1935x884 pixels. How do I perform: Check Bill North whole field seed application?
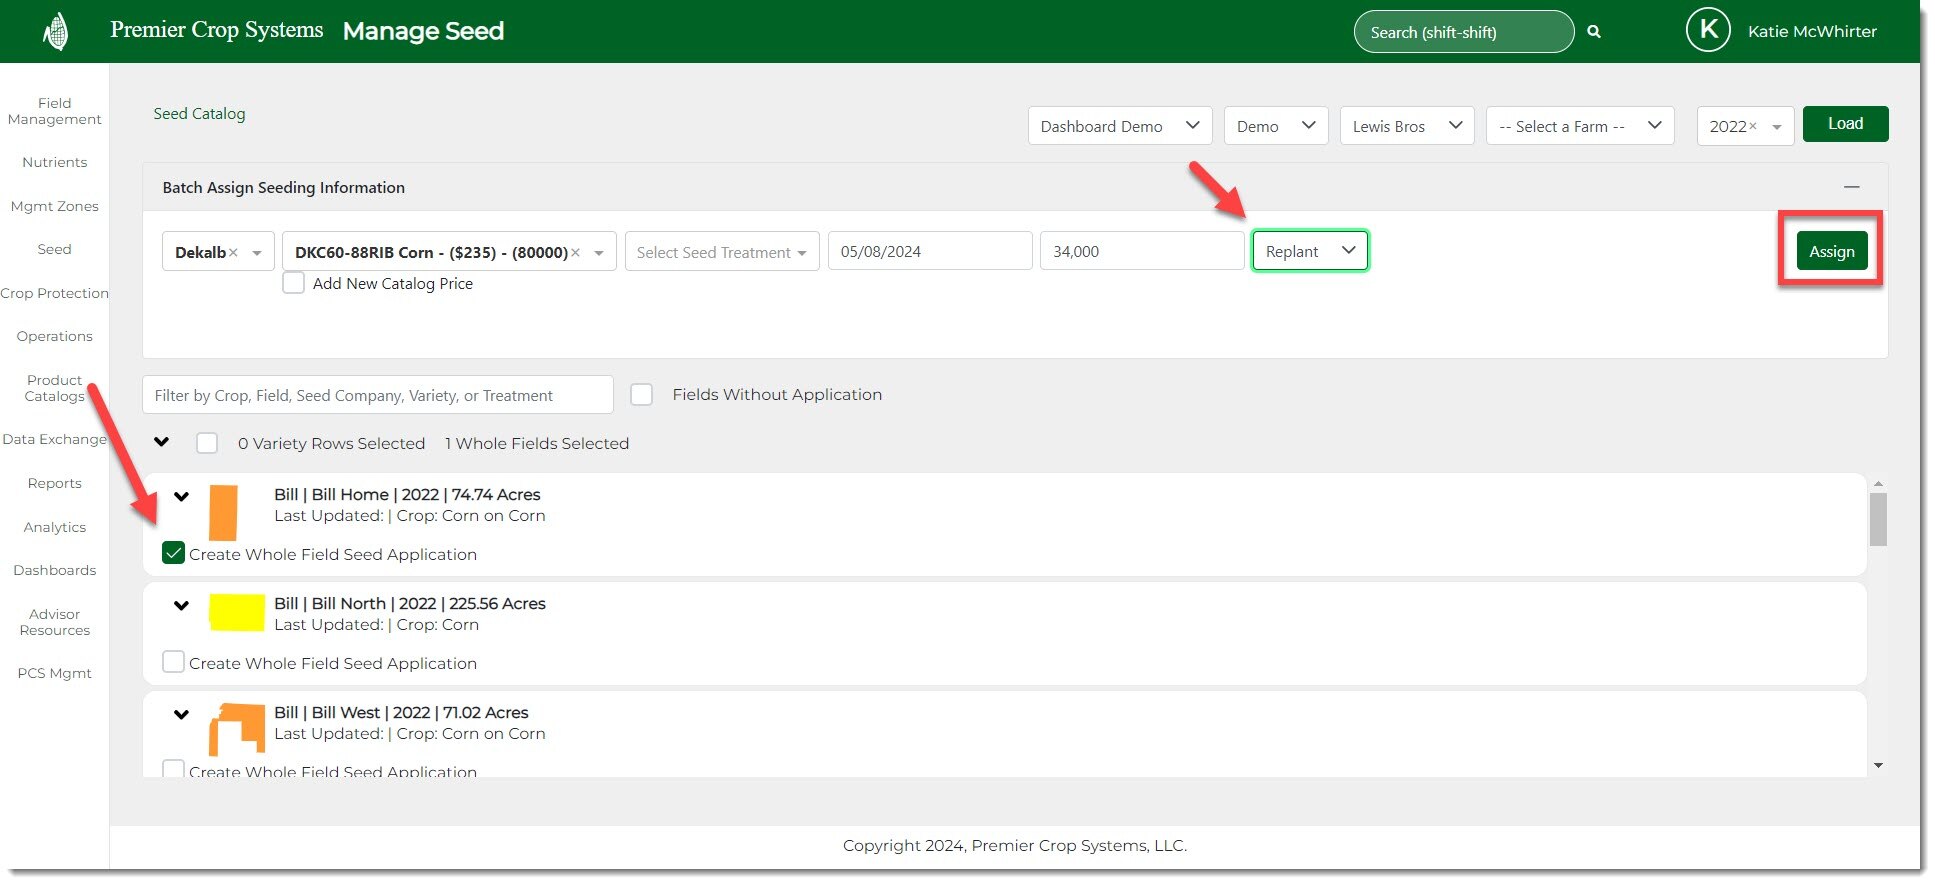(174, 662)
